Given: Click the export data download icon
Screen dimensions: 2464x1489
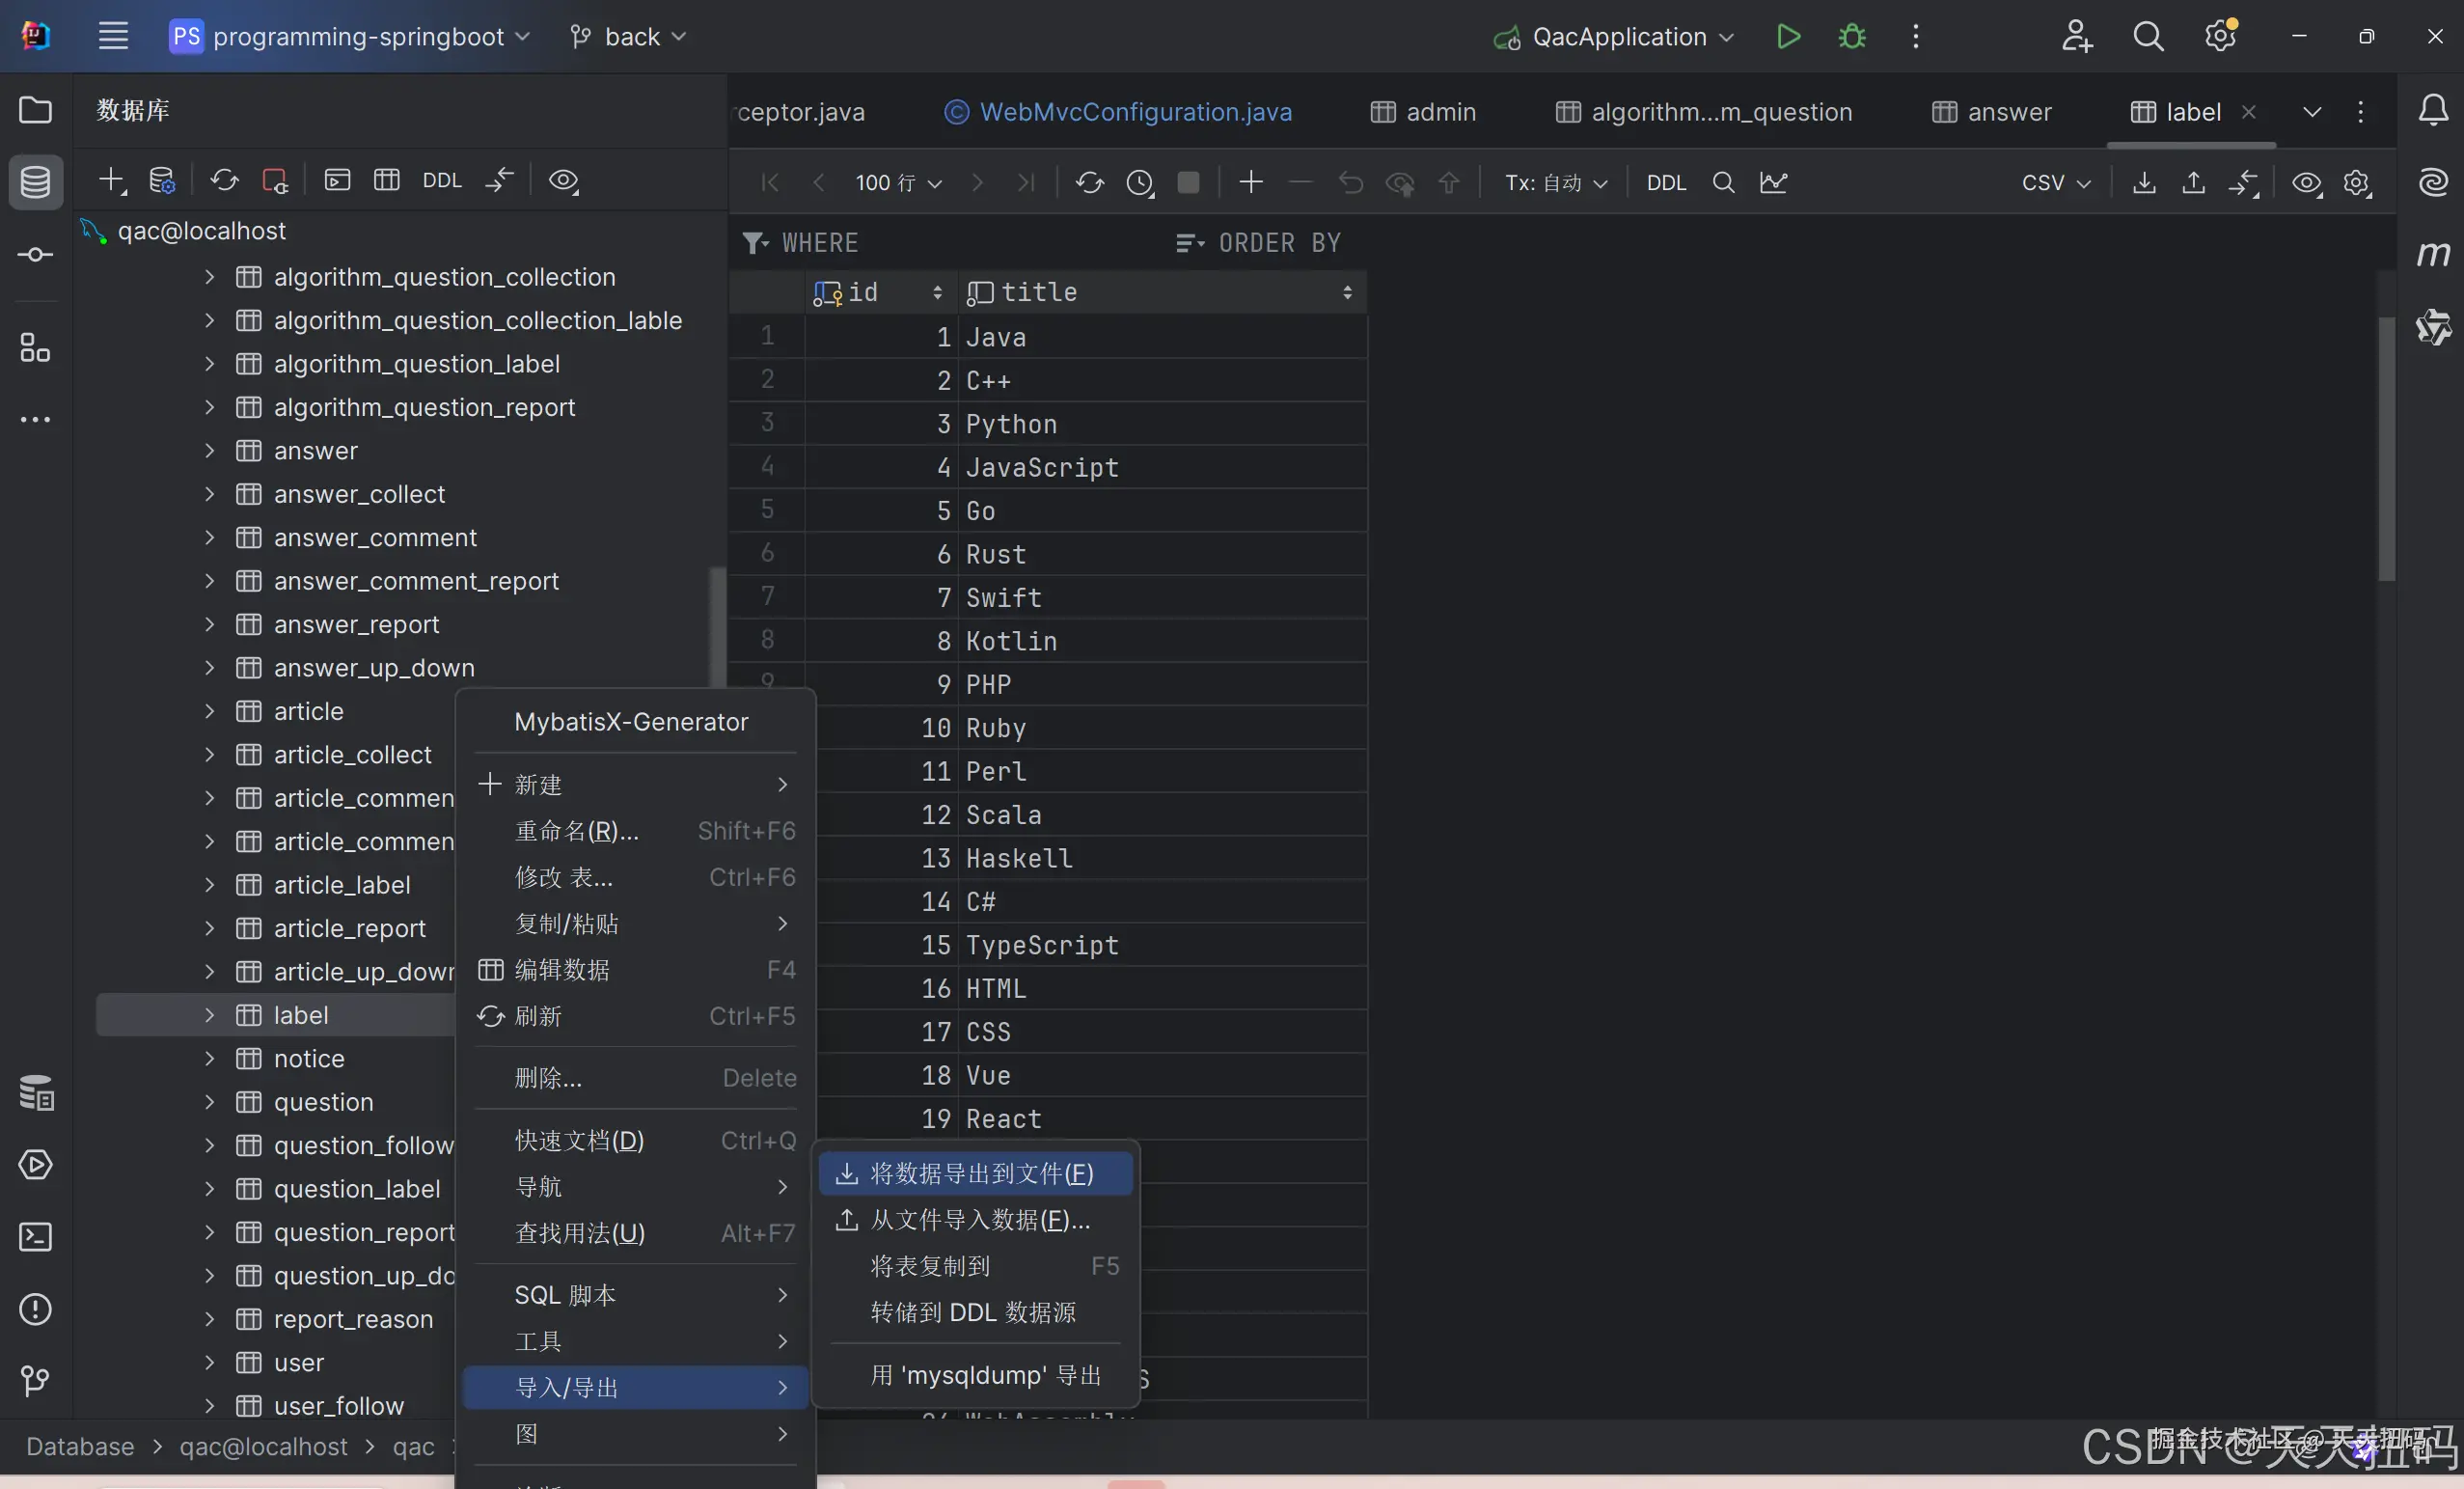Looking at the screenshot, I should (2143, 182).
